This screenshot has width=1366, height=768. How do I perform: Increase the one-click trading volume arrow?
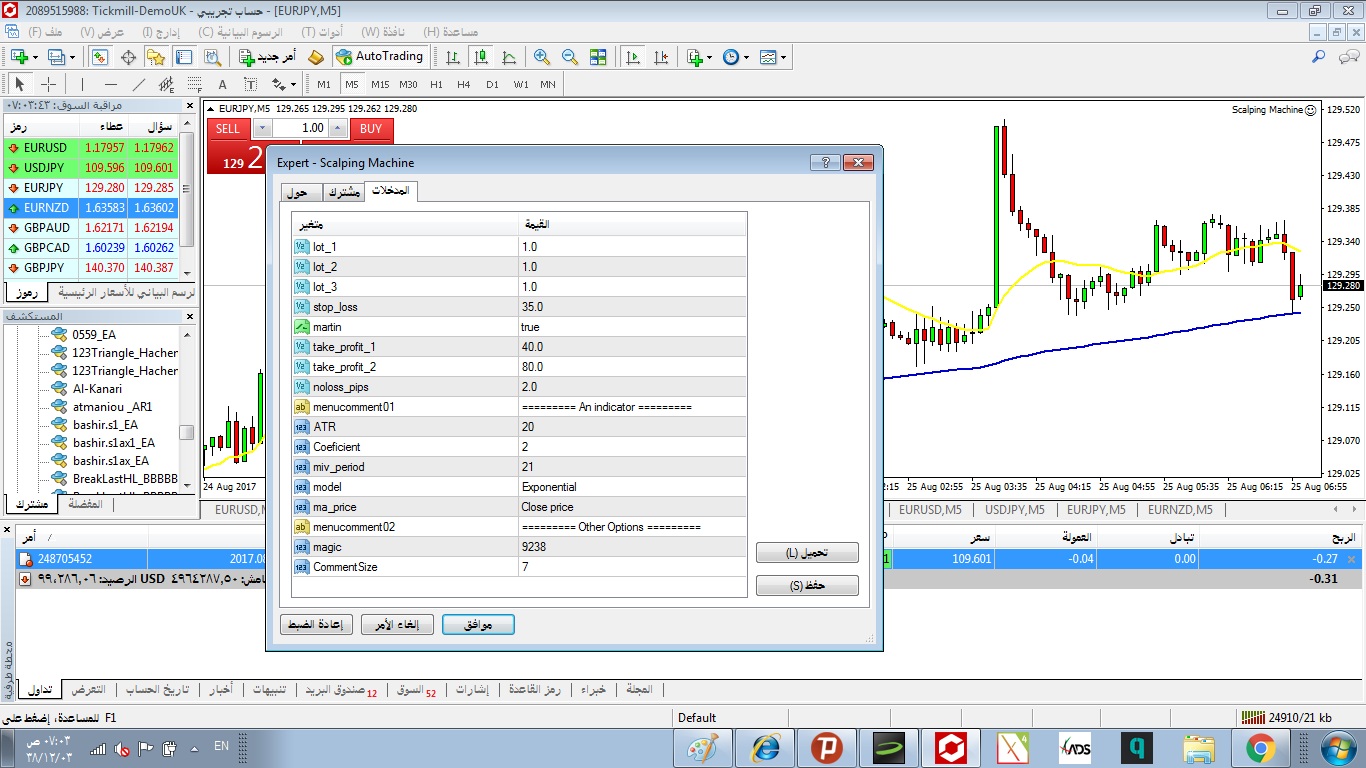338,128
